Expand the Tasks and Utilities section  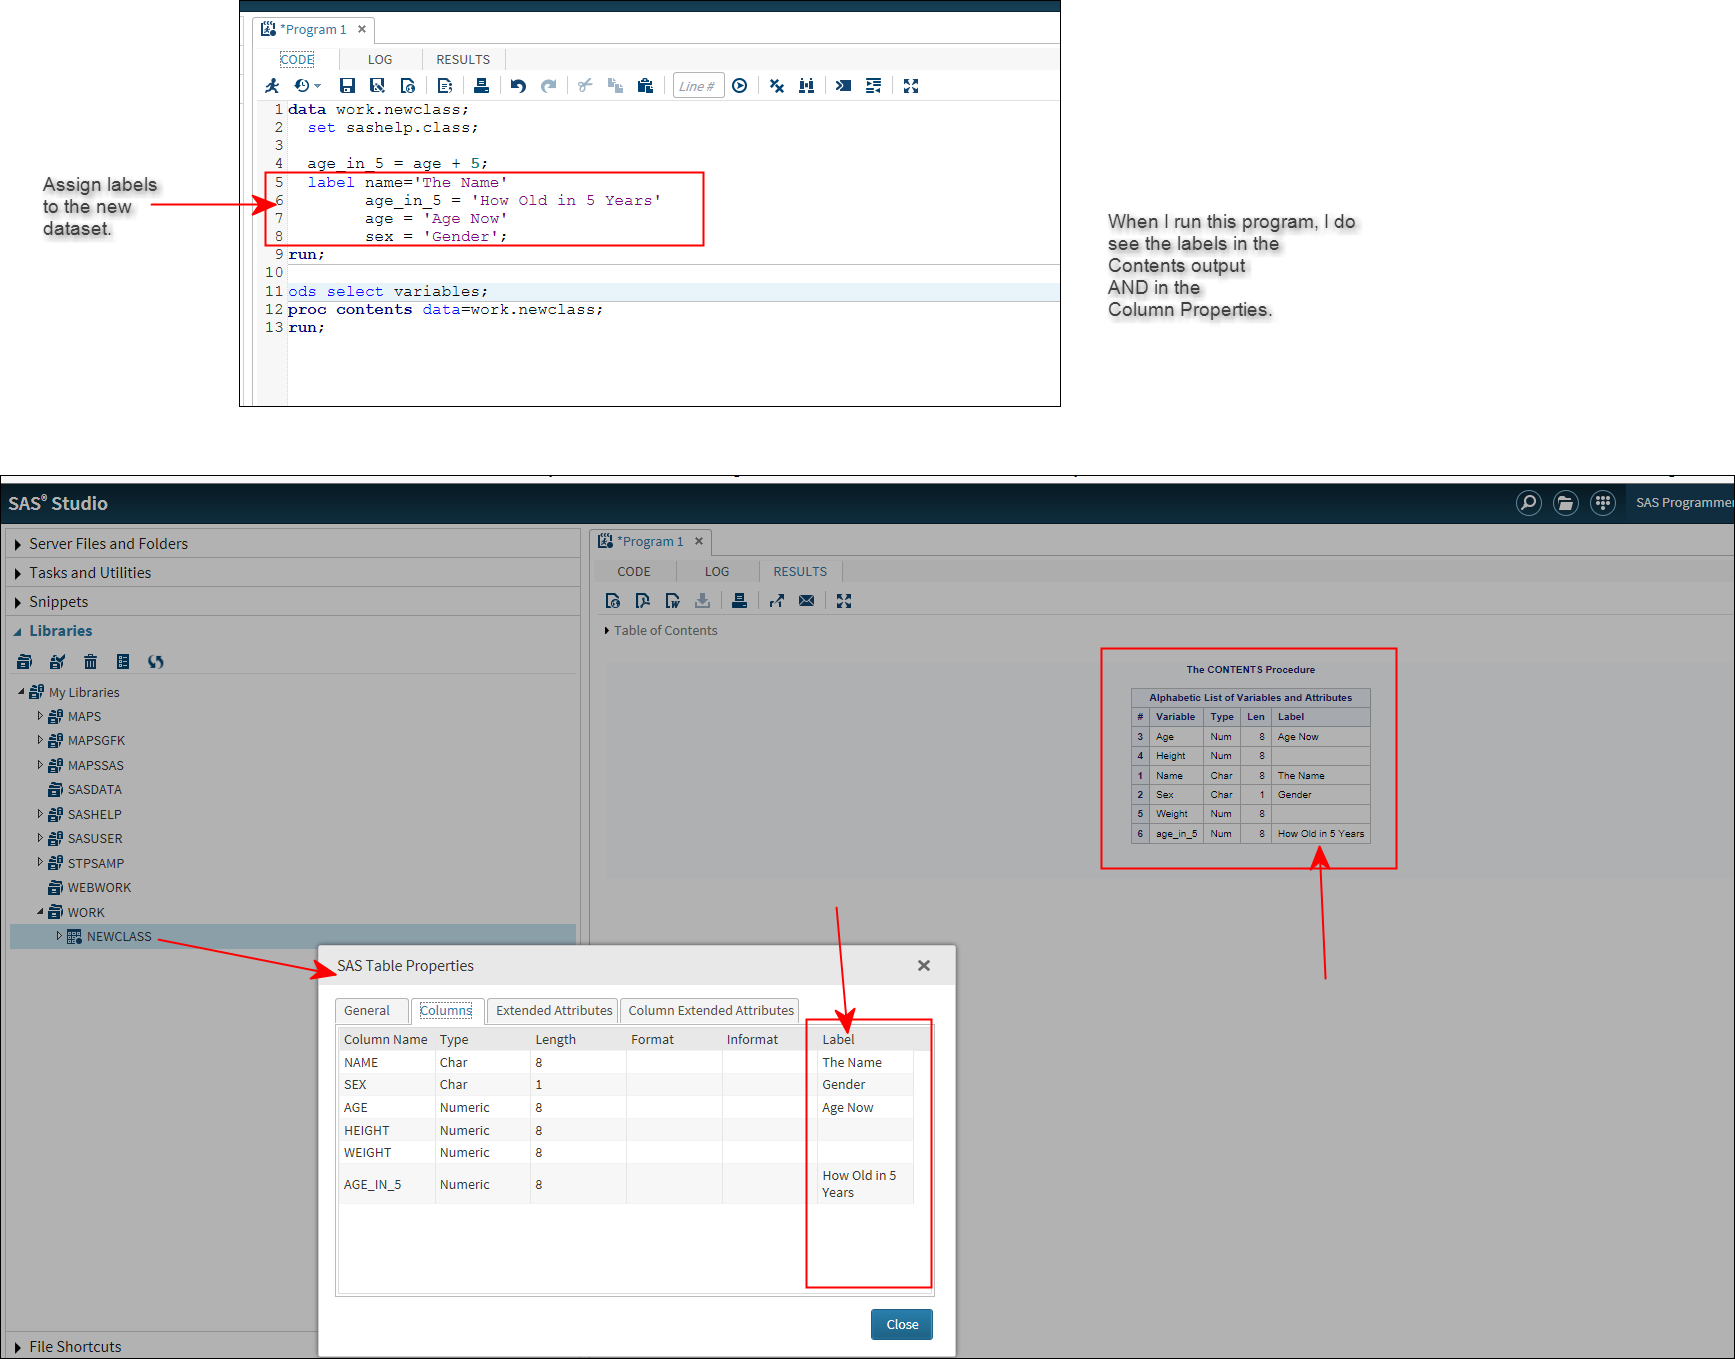[x=18, y=573]
